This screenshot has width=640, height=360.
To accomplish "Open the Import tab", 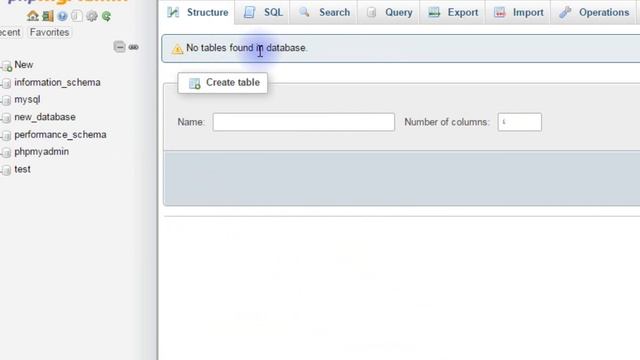I will (518, 12).
